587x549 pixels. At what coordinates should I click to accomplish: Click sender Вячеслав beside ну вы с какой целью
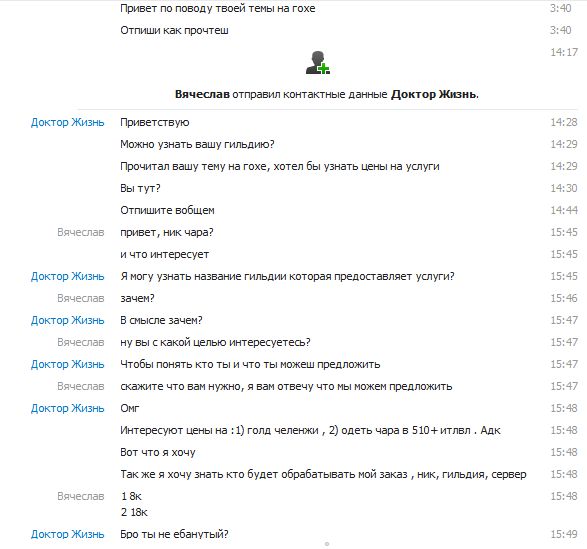tap(80, 343)
